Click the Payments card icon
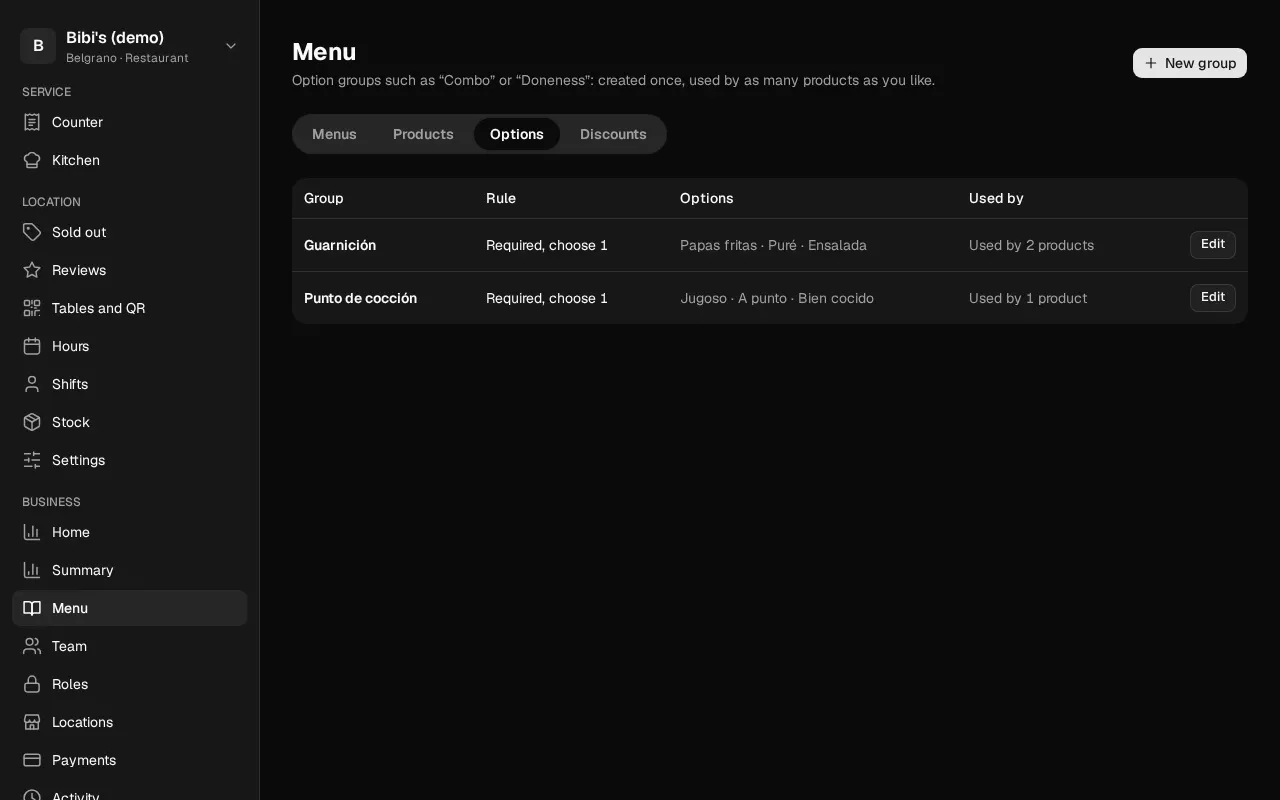This screenshot has height=800, width=1280. point(32,760)
